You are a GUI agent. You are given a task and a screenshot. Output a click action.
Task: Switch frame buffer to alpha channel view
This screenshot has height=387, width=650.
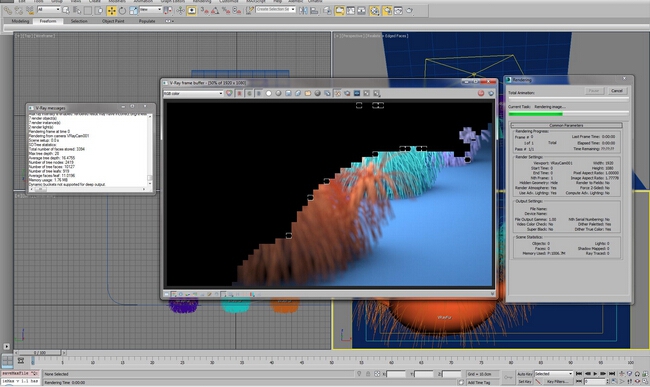[269, 93]
